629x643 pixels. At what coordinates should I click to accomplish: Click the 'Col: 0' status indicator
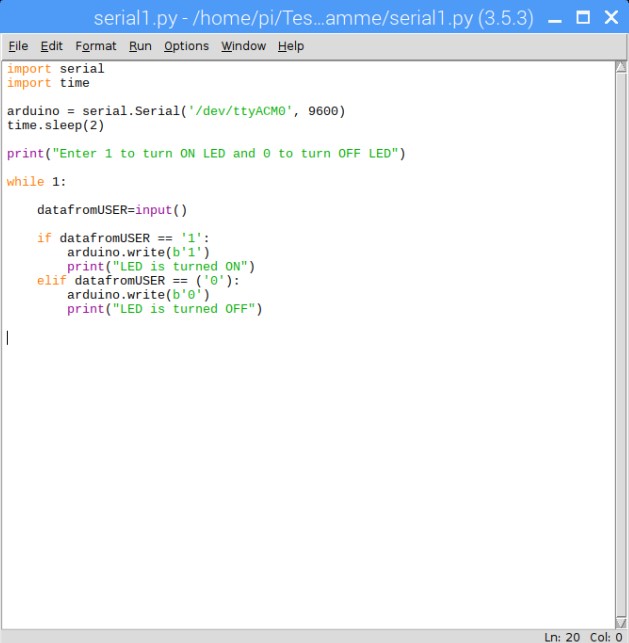pos(606,637)
